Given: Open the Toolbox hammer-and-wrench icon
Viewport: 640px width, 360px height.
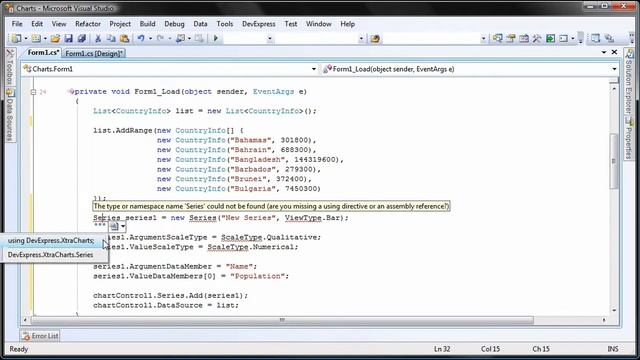Looking at the screenshot, I should click(537, 38).
